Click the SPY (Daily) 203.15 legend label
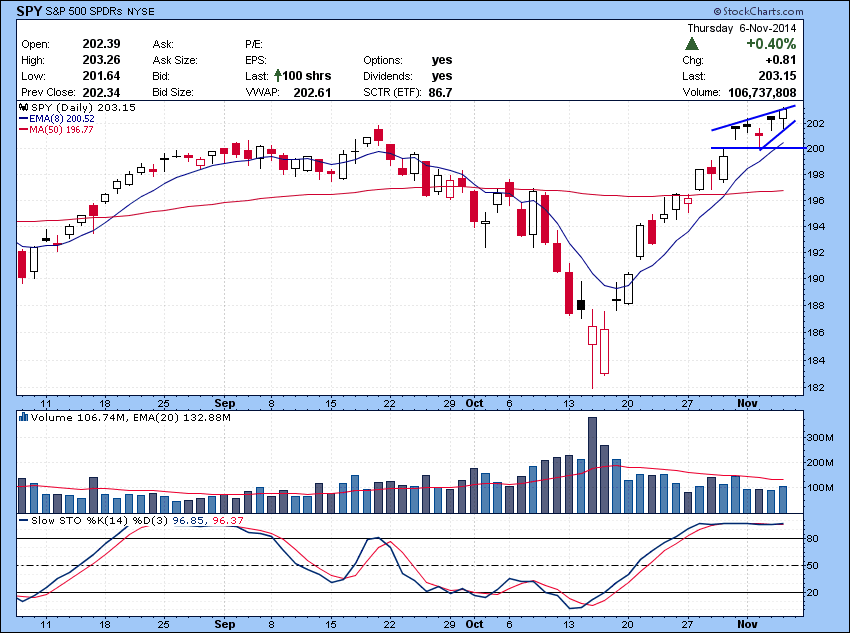 pyautogui.click(x=83, y=107)
